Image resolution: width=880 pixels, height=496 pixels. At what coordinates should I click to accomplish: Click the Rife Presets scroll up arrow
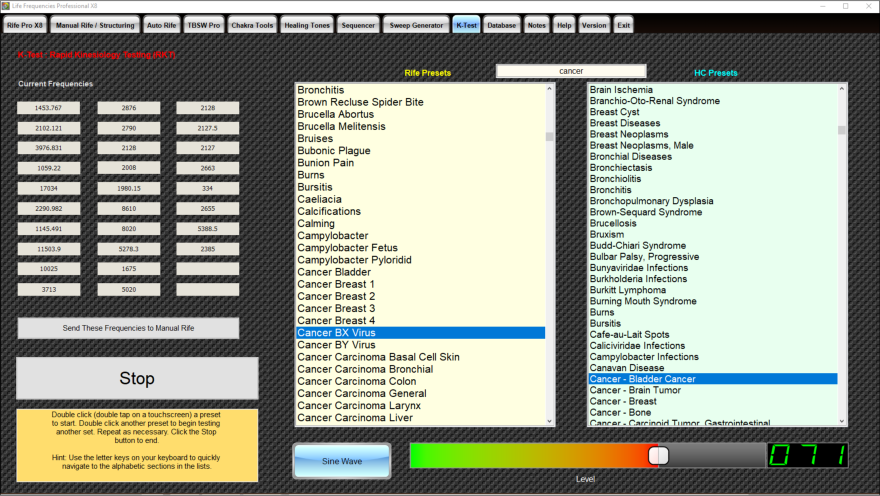[549, 89]
